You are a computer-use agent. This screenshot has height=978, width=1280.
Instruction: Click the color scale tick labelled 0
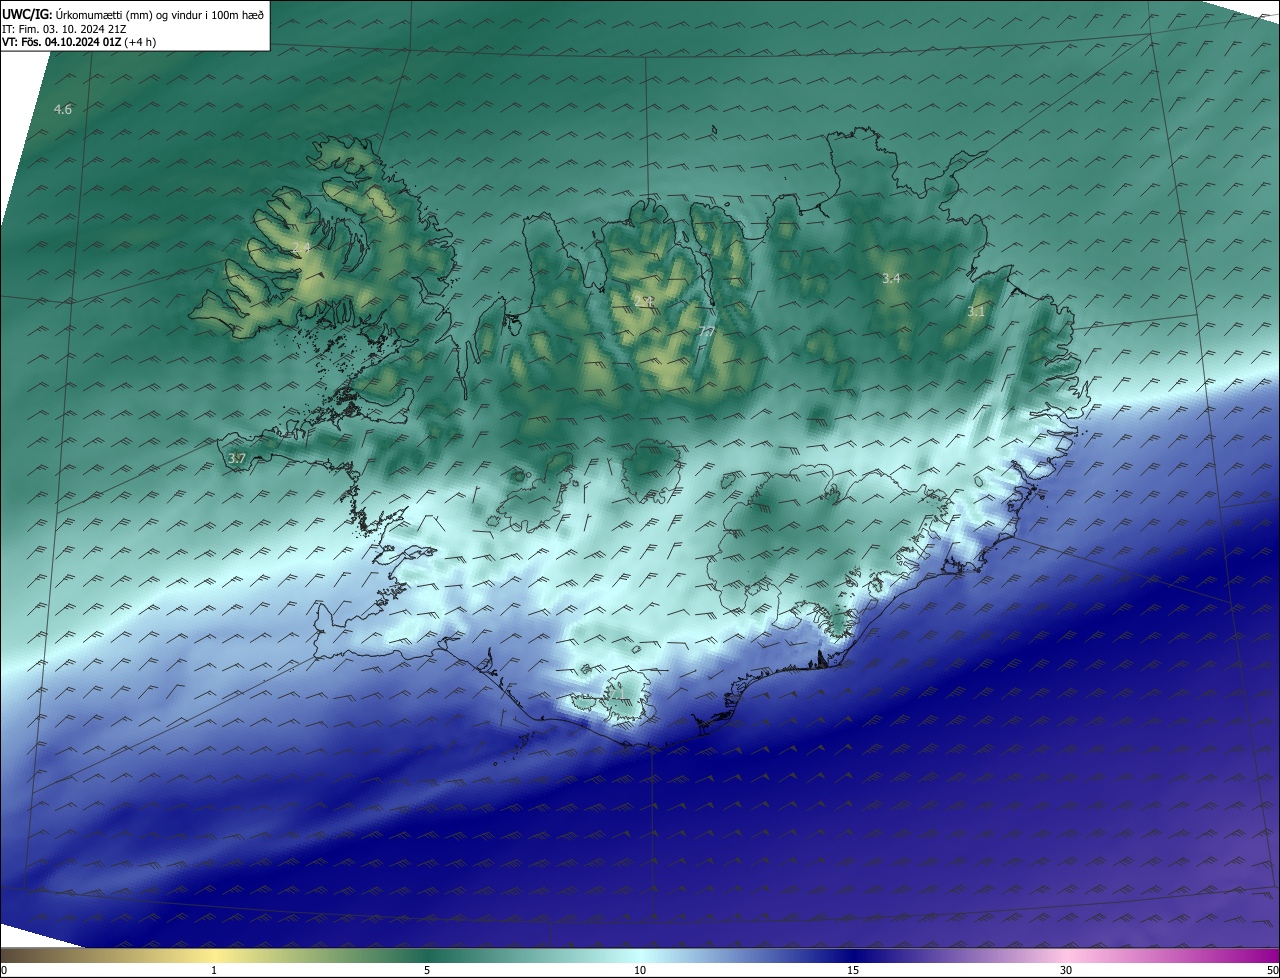(x=4, y=970)
